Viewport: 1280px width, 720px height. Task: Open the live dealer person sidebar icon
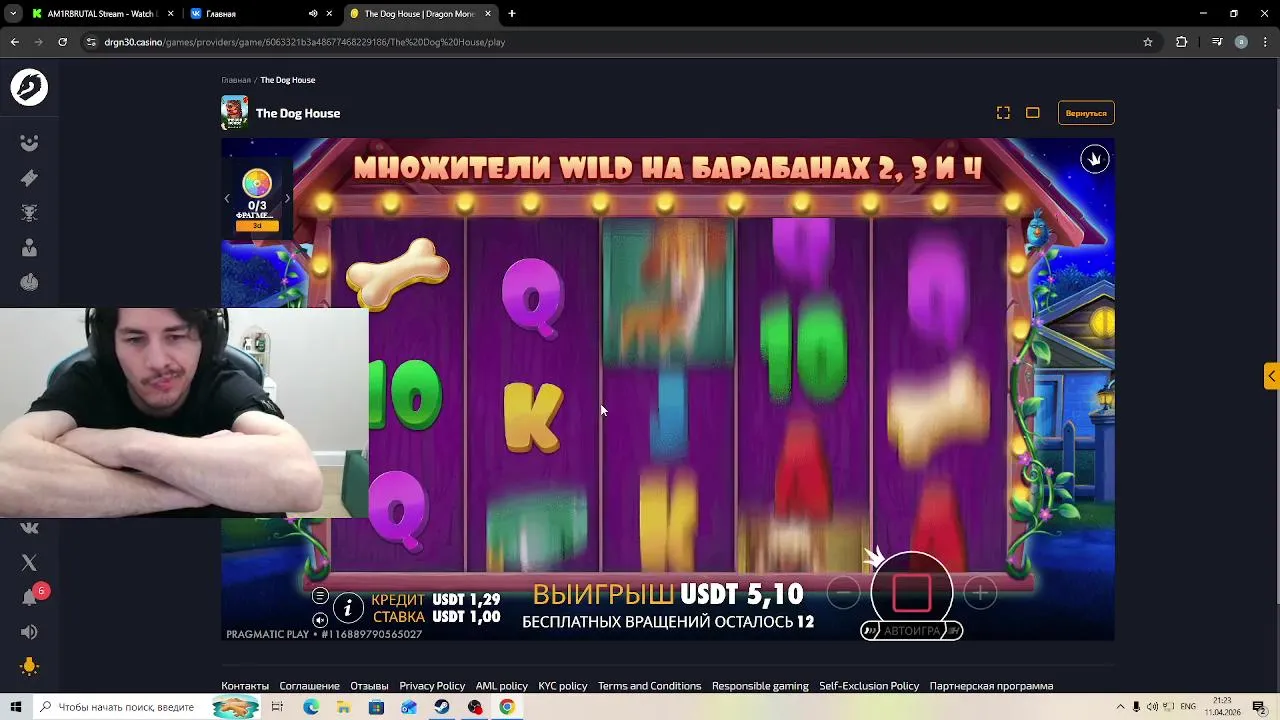(x=29, y=248)
